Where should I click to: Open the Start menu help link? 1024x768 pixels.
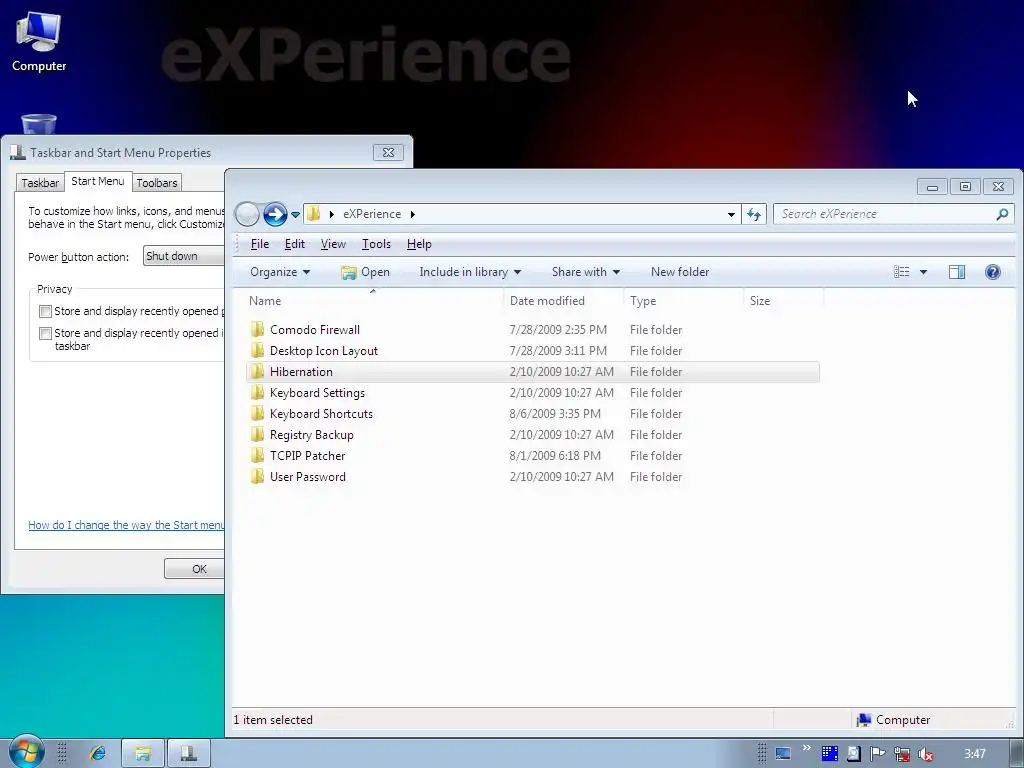point(126,524)
